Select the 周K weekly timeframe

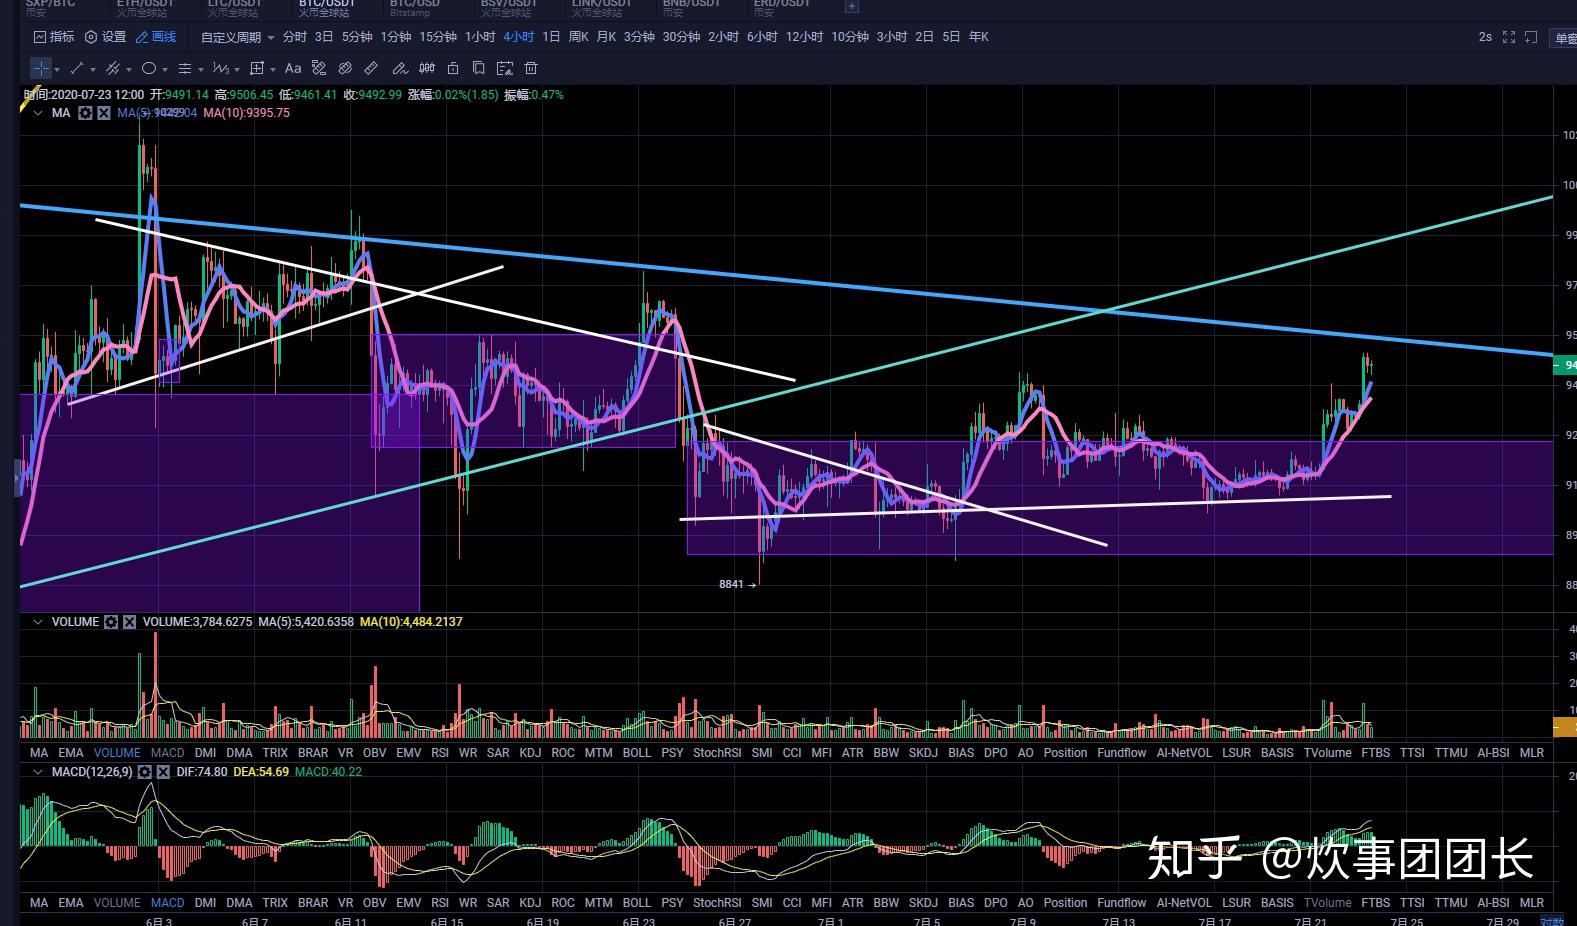pos(578,37)
